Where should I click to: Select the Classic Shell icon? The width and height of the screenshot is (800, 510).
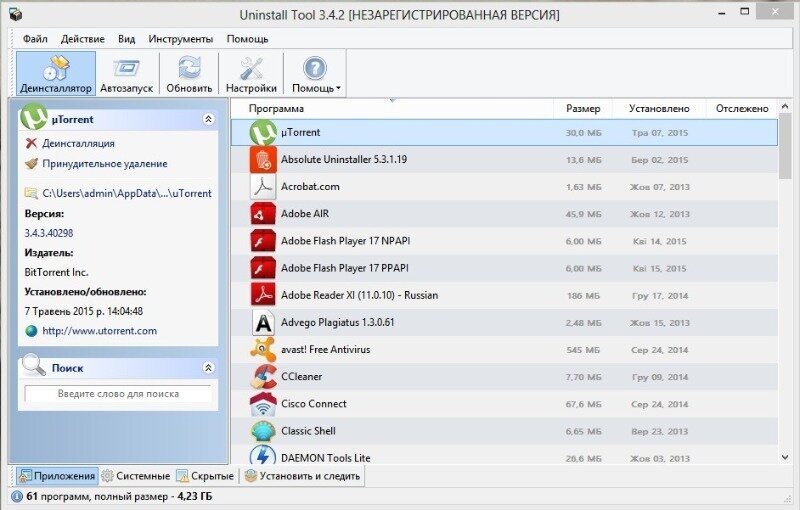[x=263, y=431]
